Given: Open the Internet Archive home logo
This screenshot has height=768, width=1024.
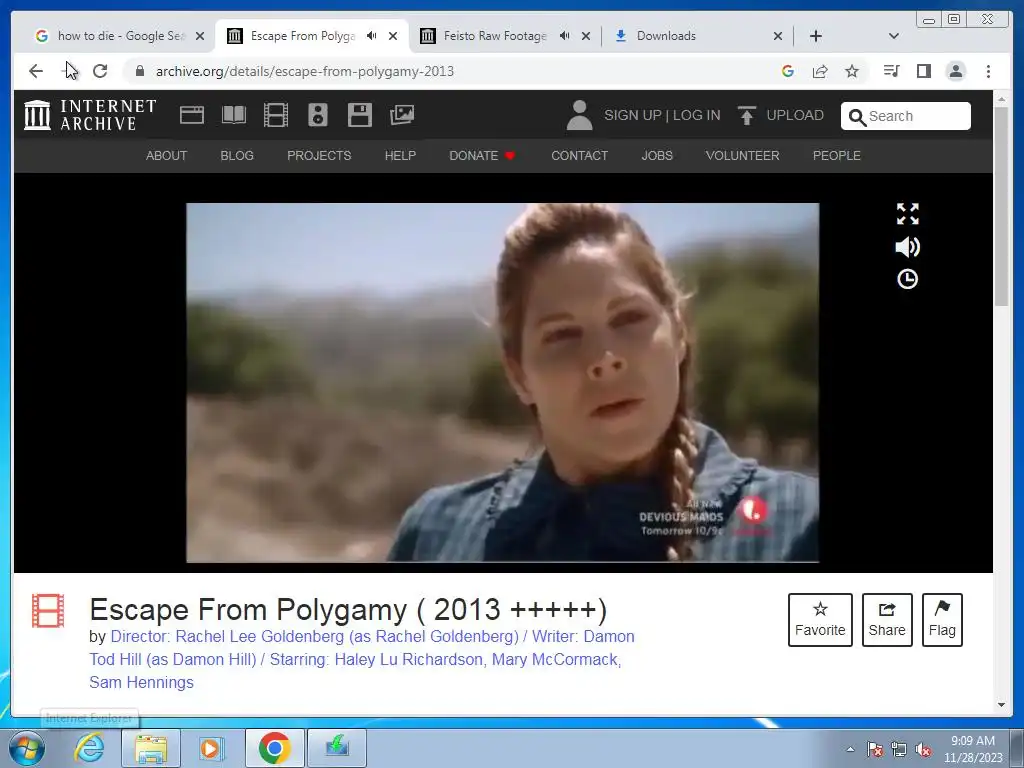Looking at the screenshot, I should [89, 115].
